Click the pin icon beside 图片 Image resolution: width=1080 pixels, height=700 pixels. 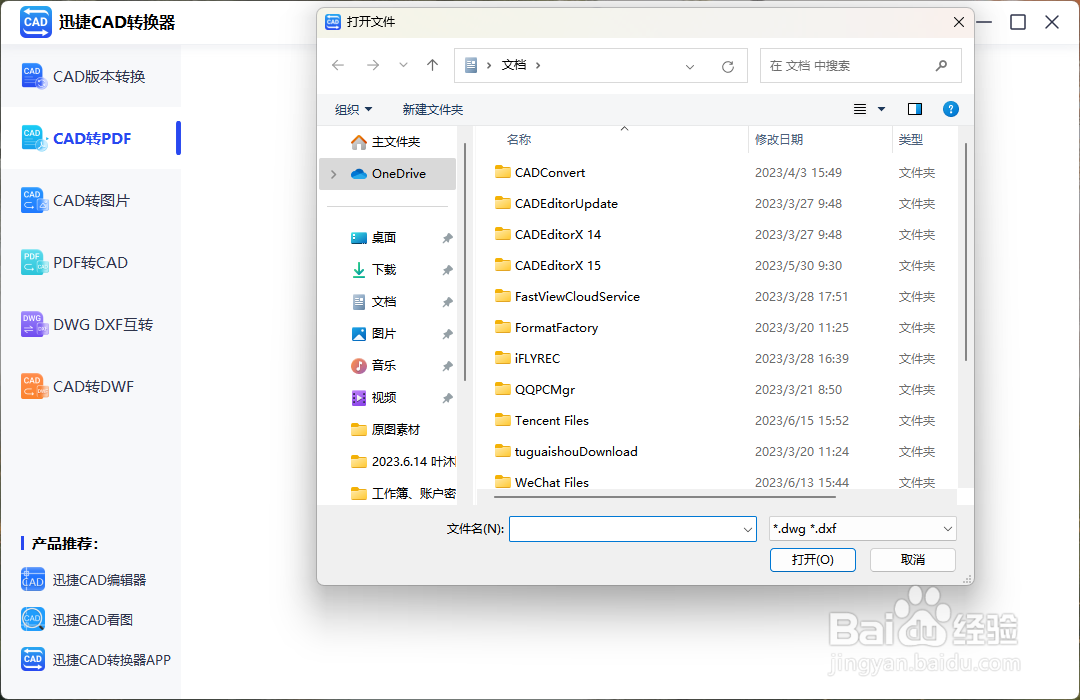click(447, 334)
